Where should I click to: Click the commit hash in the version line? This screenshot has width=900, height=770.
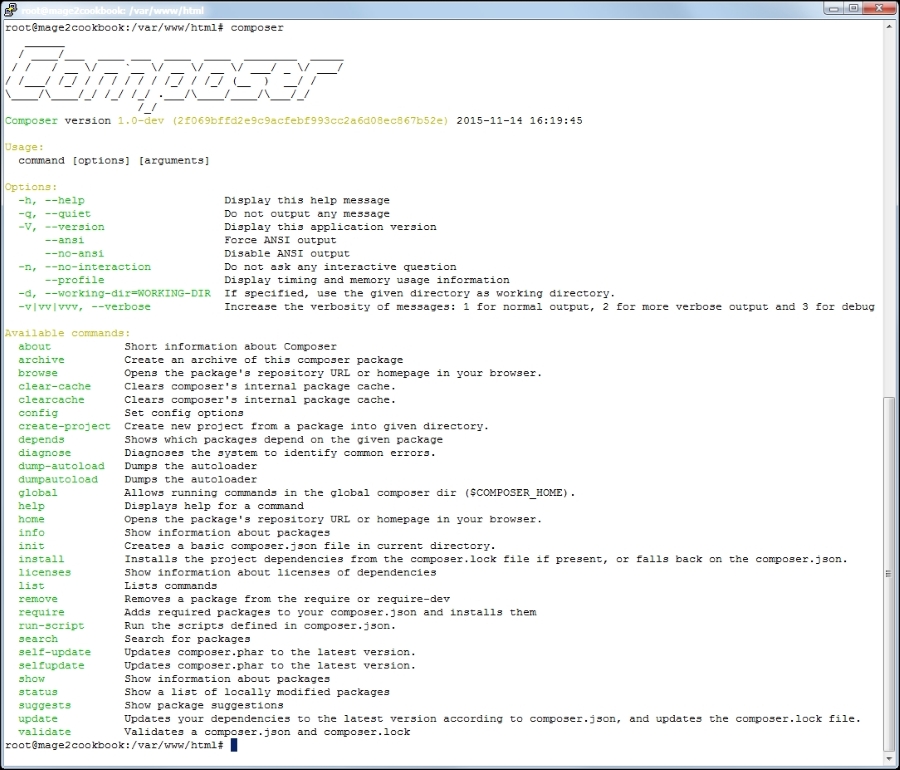310,120
